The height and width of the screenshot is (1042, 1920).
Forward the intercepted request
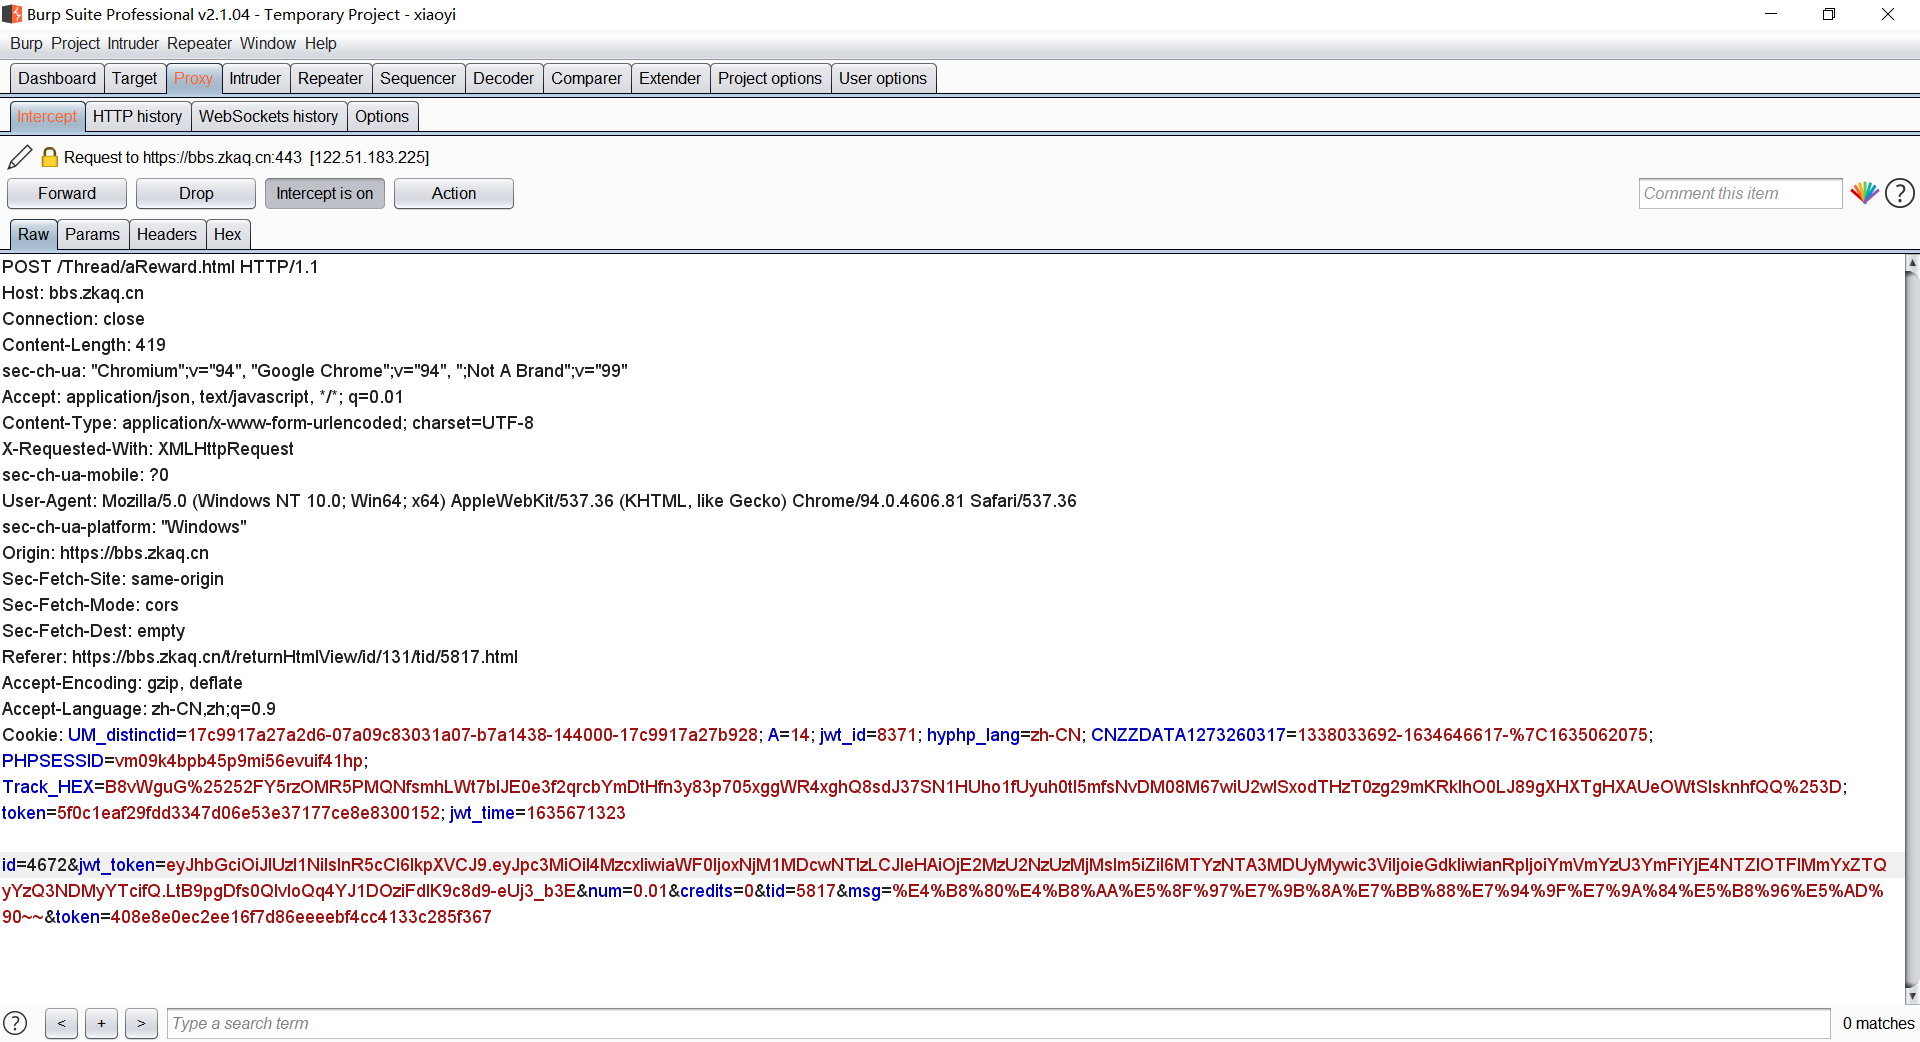click(67, 193)
